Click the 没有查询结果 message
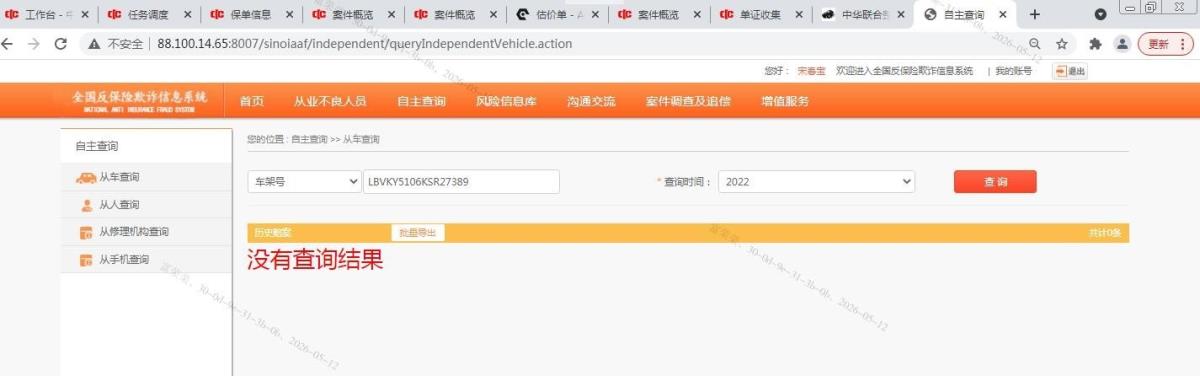Image resolution: width=1200 pixels, height=376 pixels. pyautogui.click(x=315, y=260)
